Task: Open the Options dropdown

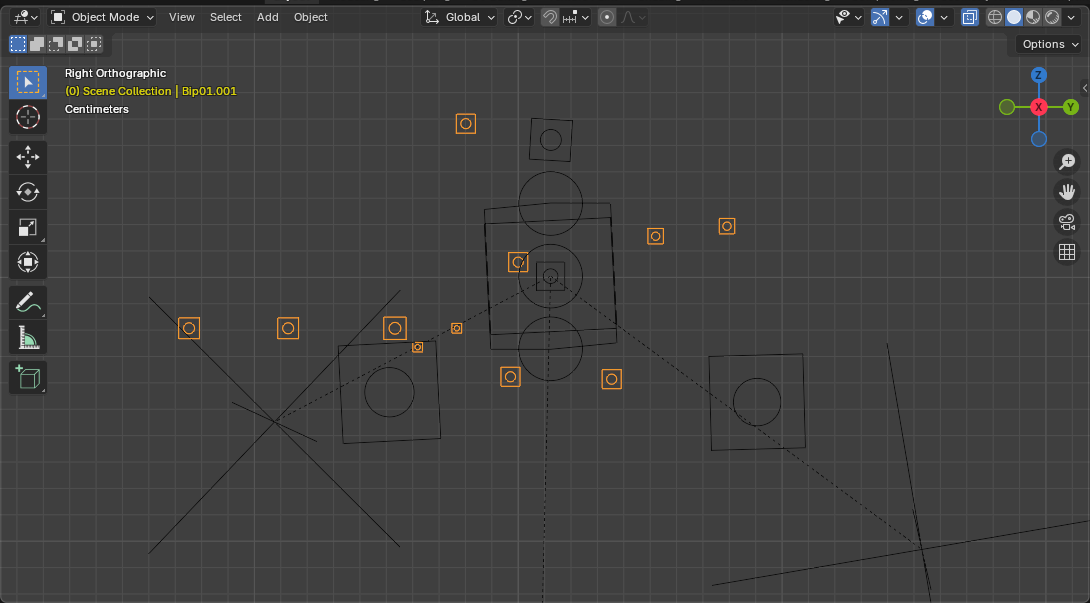Action: pyautogui.click(x=1050, y=45)
